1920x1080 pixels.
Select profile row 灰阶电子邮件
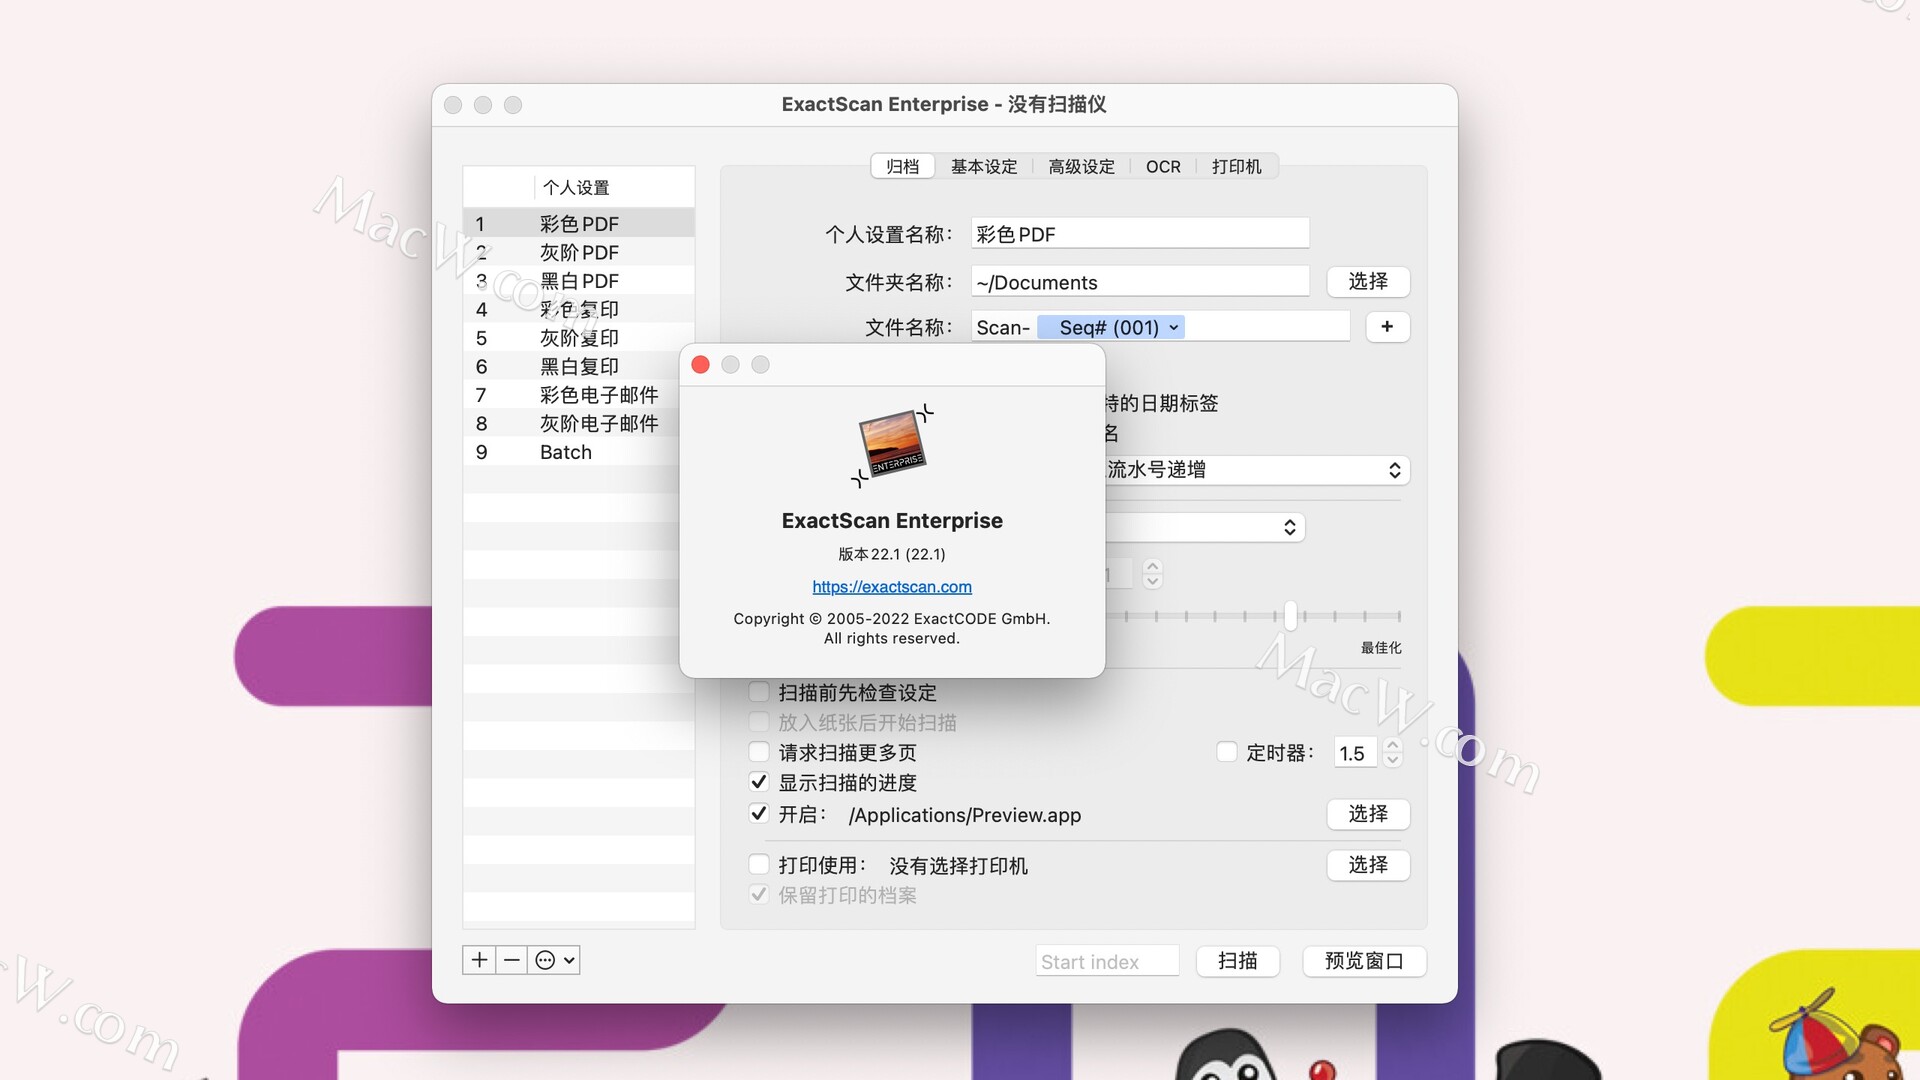(x=572, y=423)
